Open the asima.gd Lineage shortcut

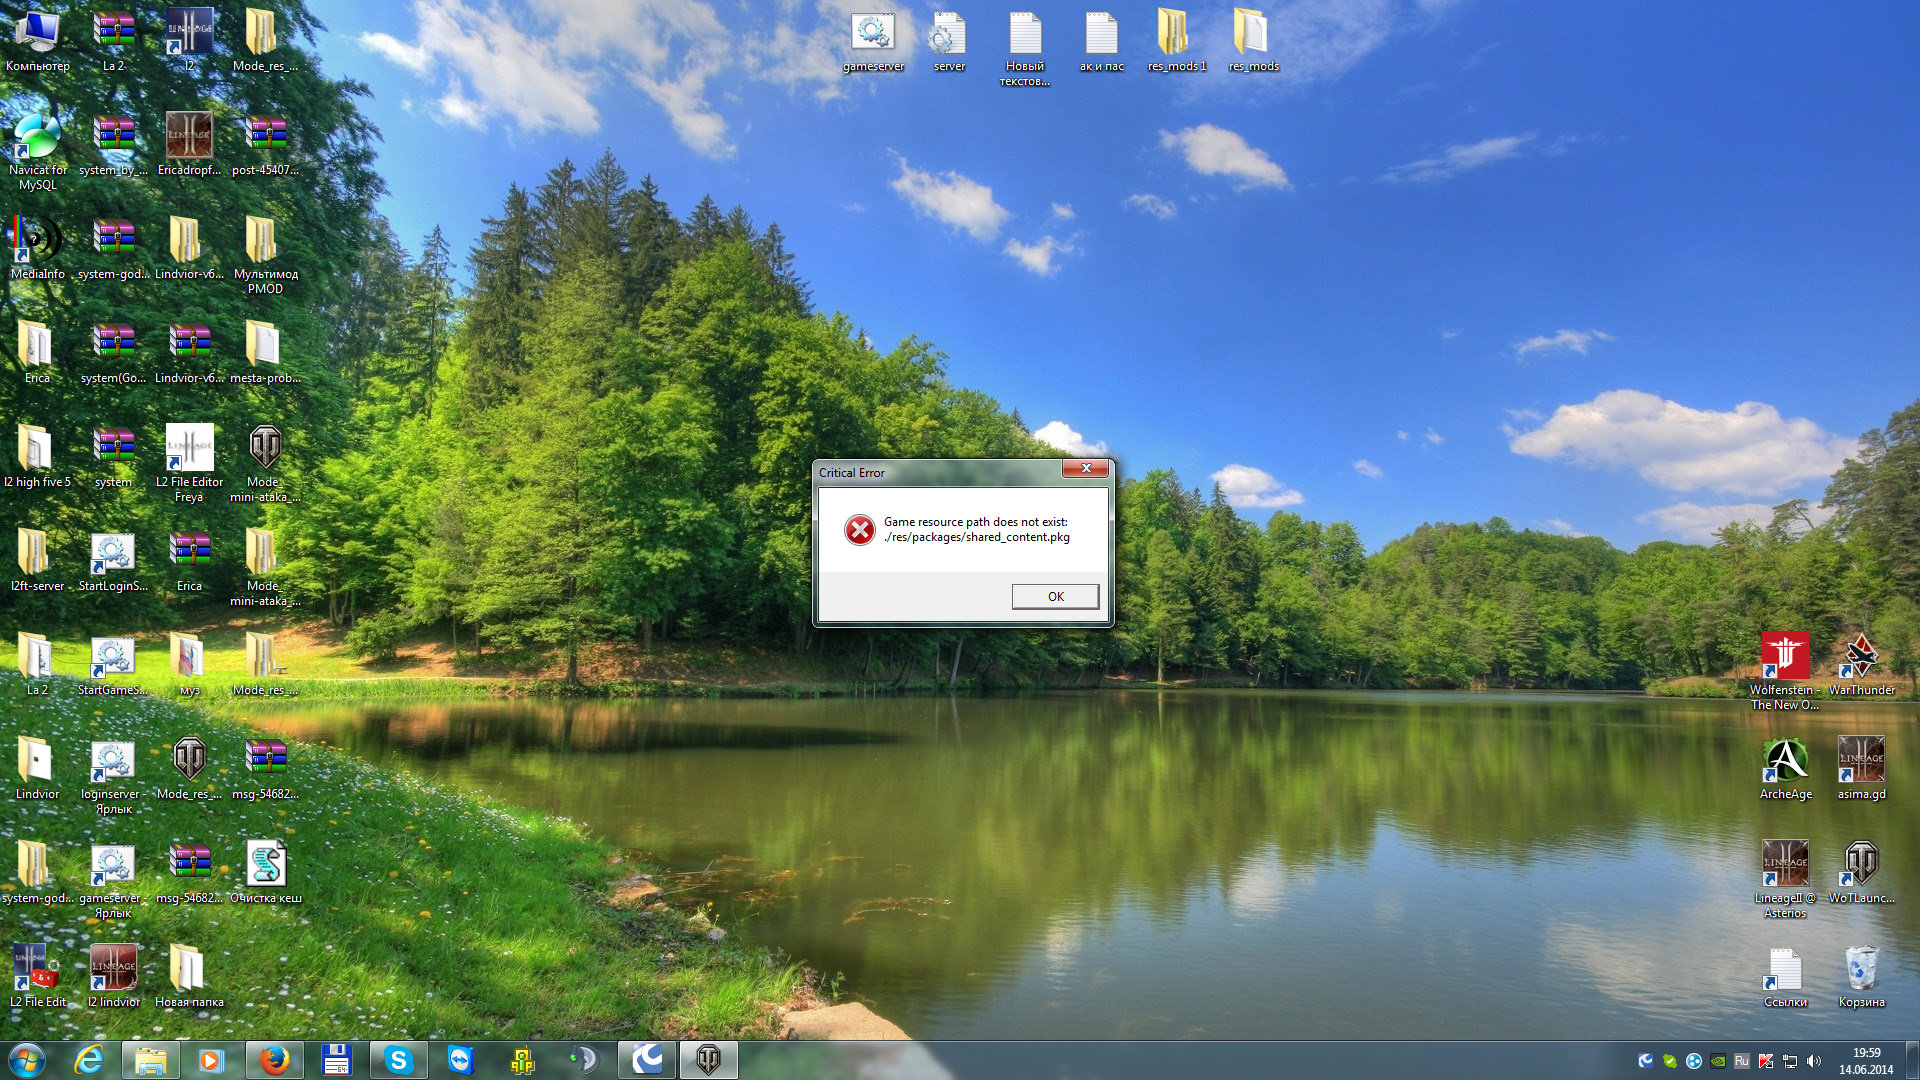pos(1861,769)
